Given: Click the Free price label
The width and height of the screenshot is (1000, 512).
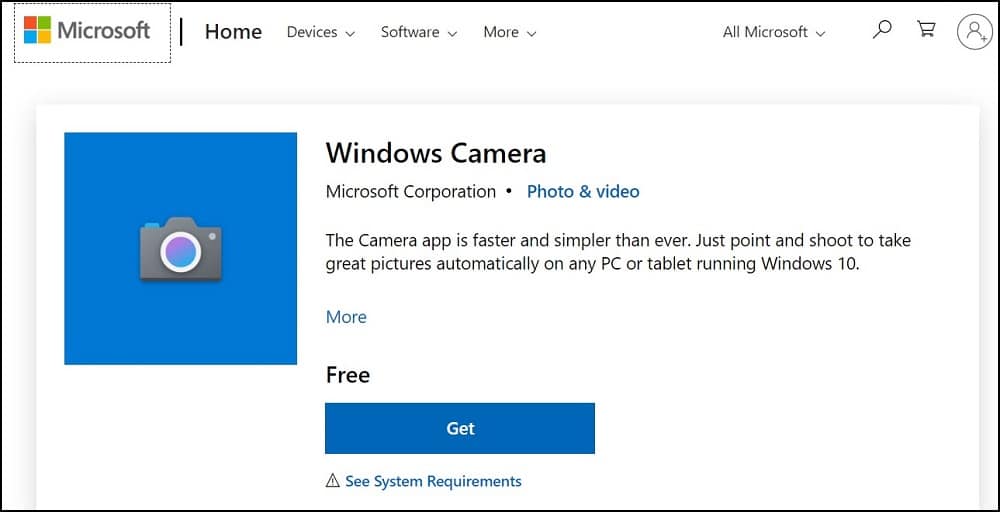Looking at the screenshot, I should pos(348,374).
